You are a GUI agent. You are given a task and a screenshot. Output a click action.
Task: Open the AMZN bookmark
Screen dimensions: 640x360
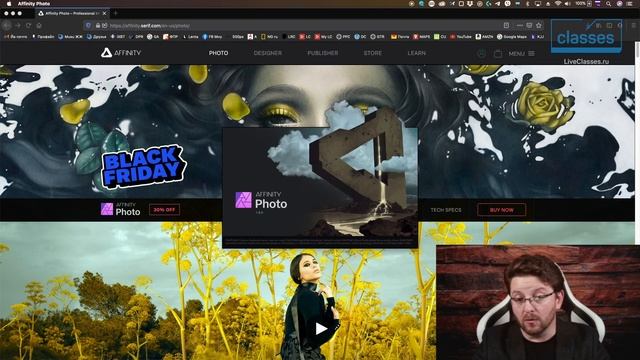pos(484,37)
